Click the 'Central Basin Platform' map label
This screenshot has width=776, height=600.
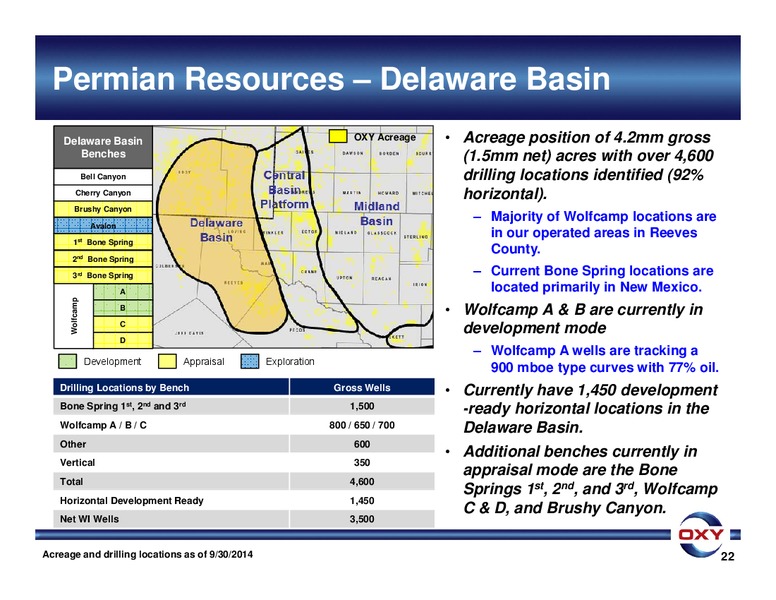coord(285,190)
